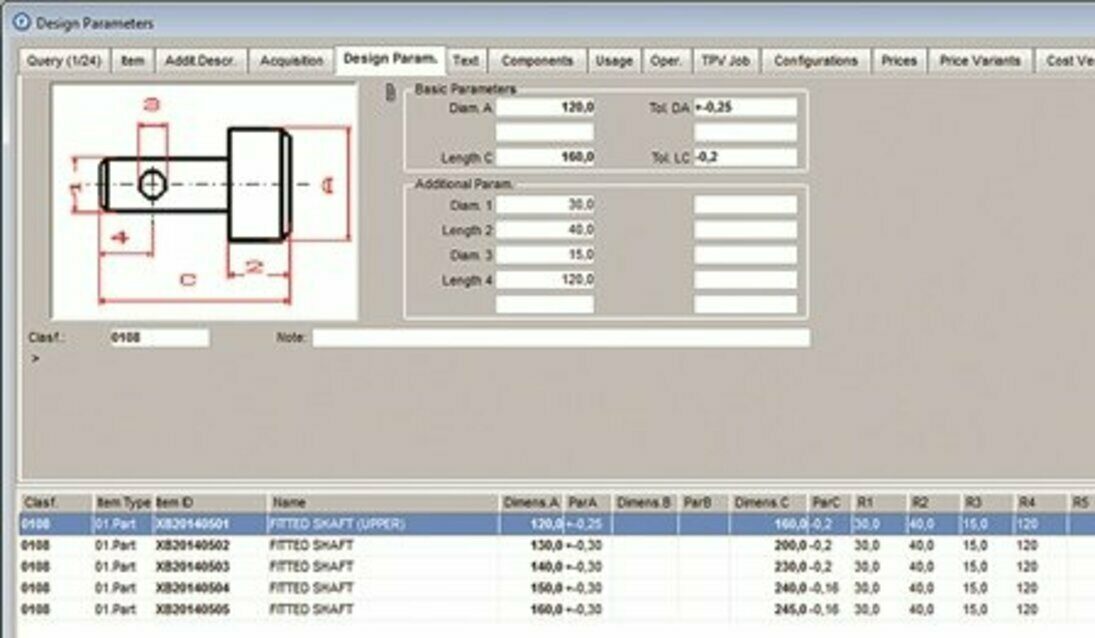
Task: Click the Length C value field
Action: [x=545, y=158]
